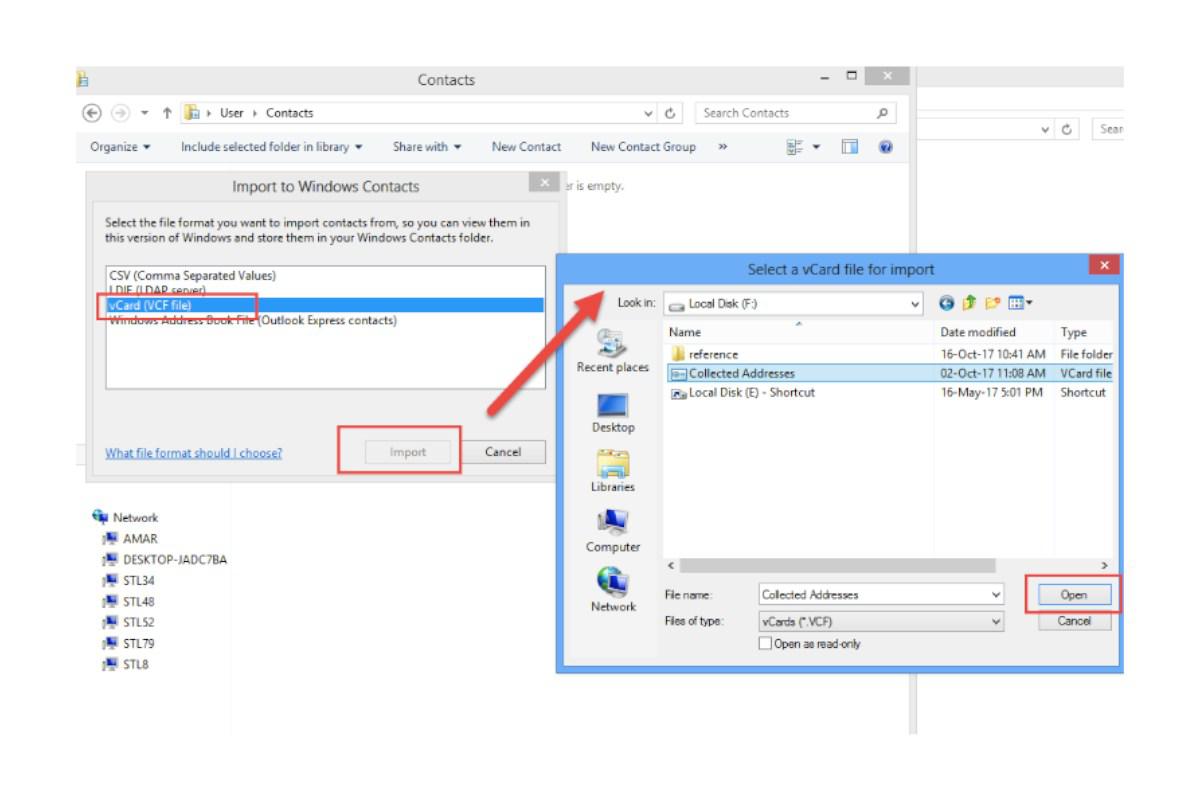Click the Contacts window help icon
This screenshot has height=800, width=1200.
(885, 147)
